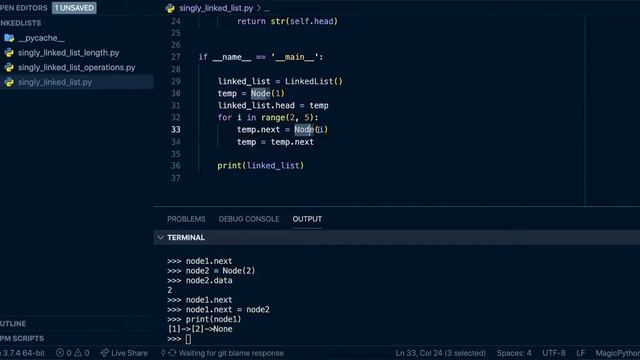This screenshot has width=640, height=360.
Task: Click Waiting for git blame response status
Action: click(x=231, y=353)
